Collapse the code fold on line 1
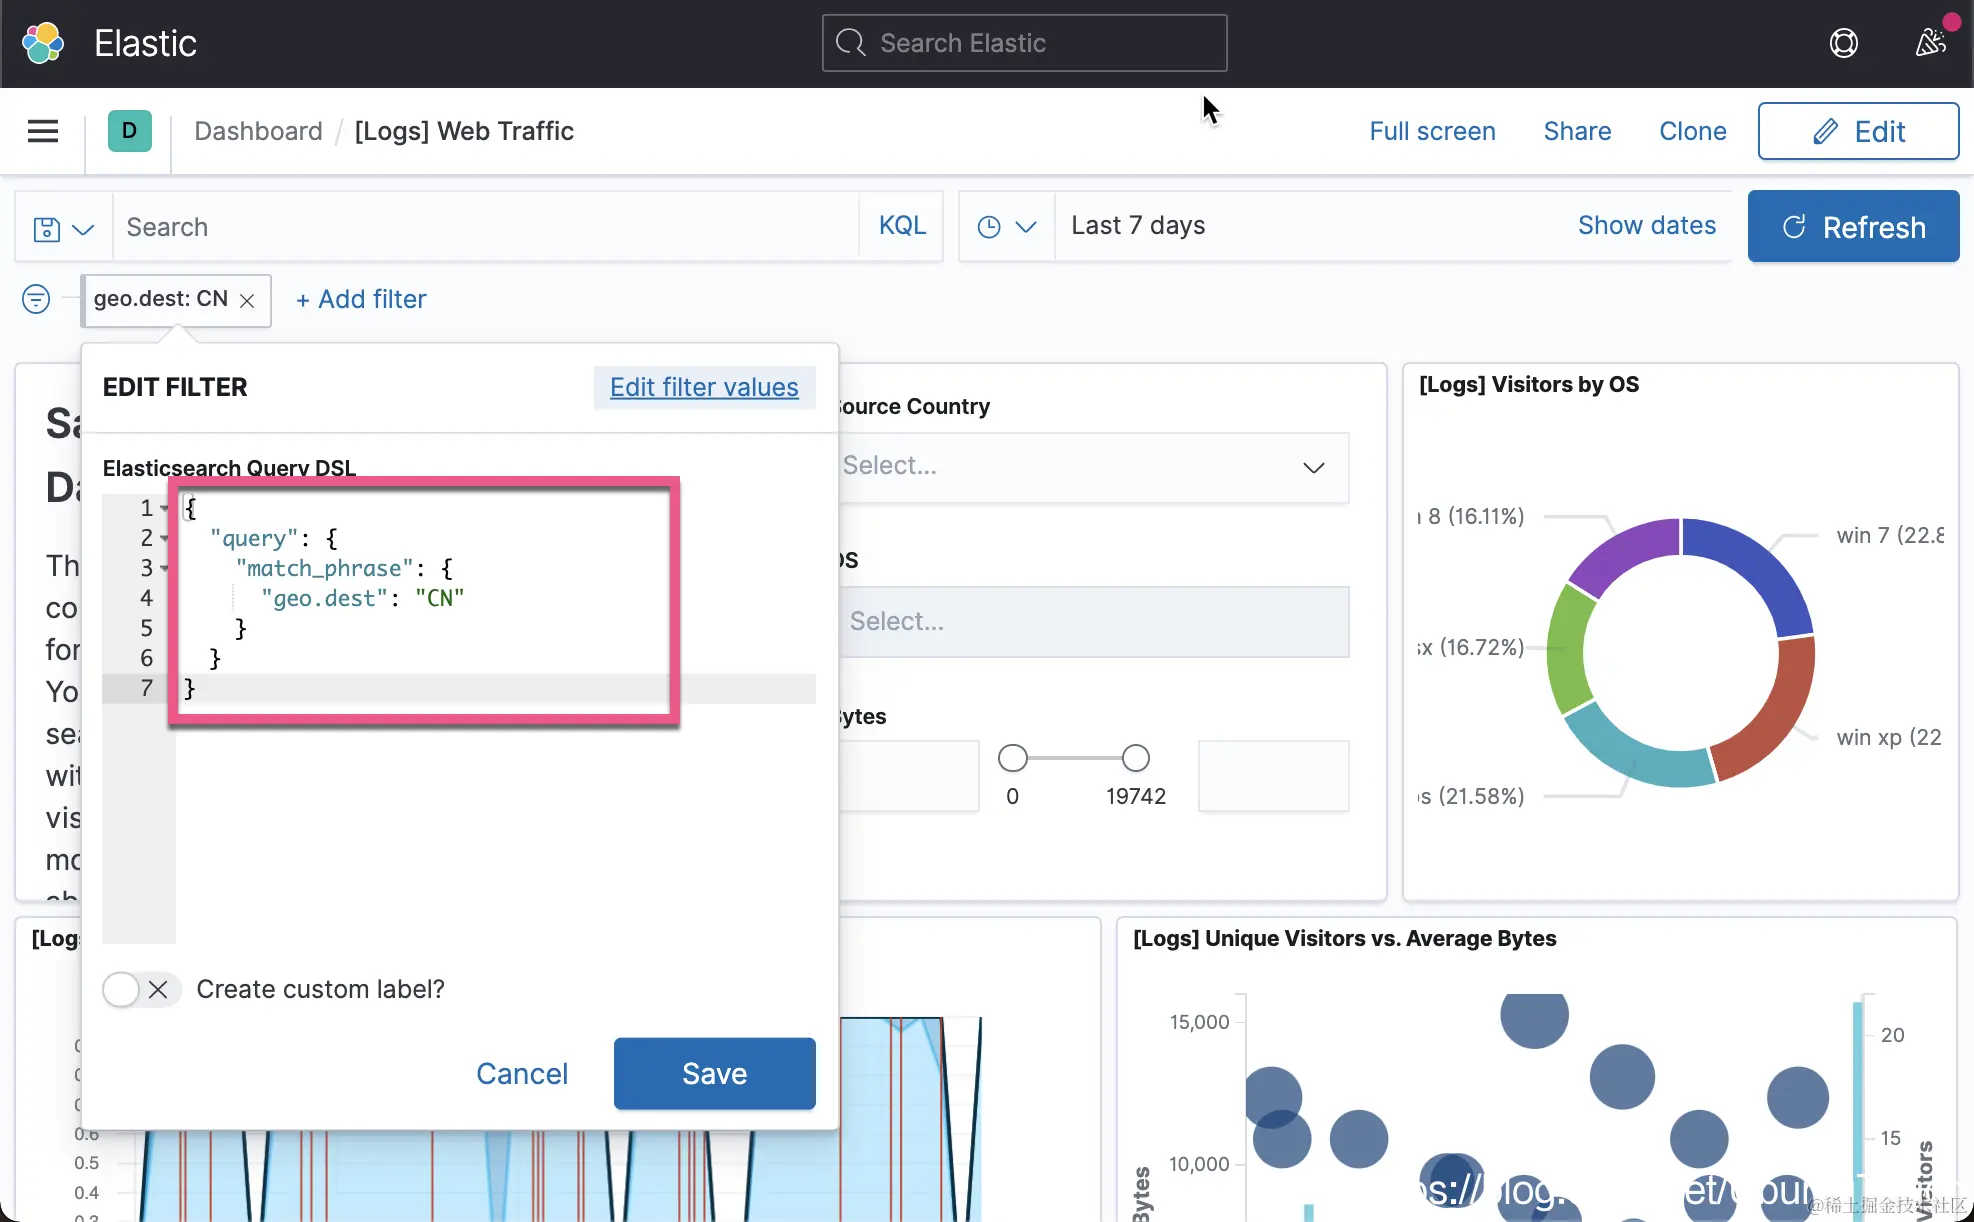The height and width of the screenshot is (1222, 1974). tap(165, 508)
